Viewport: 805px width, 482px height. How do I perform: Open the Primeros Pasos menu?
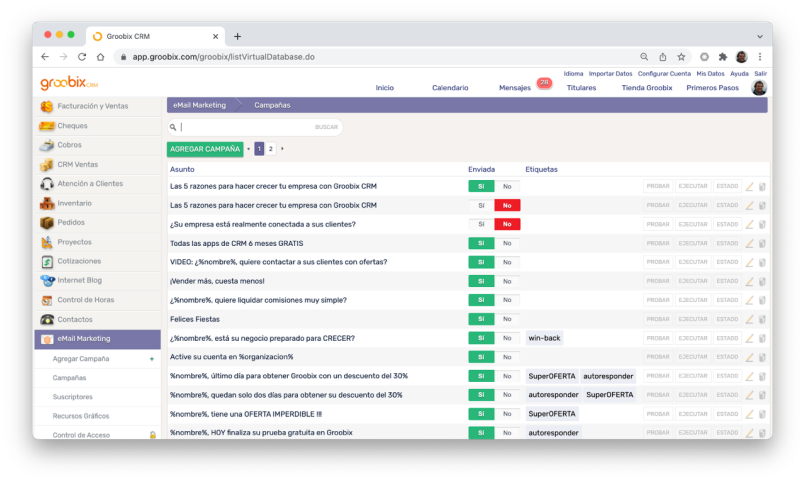713,88
